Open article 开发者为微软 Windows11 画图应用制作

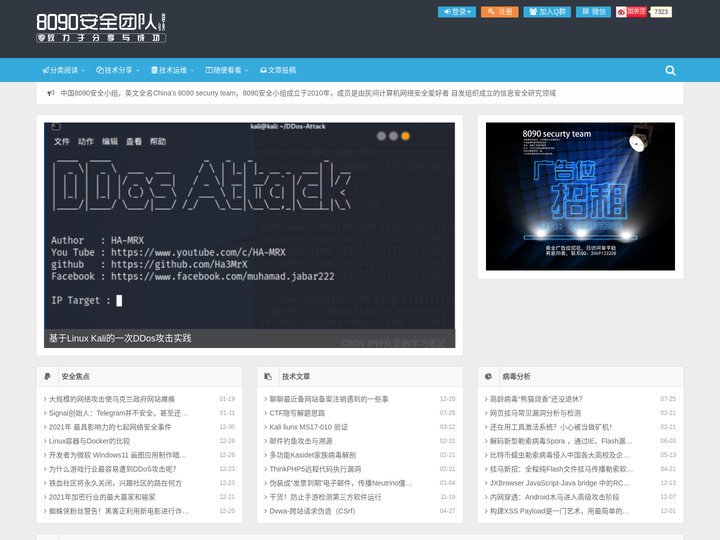point(118,455)
